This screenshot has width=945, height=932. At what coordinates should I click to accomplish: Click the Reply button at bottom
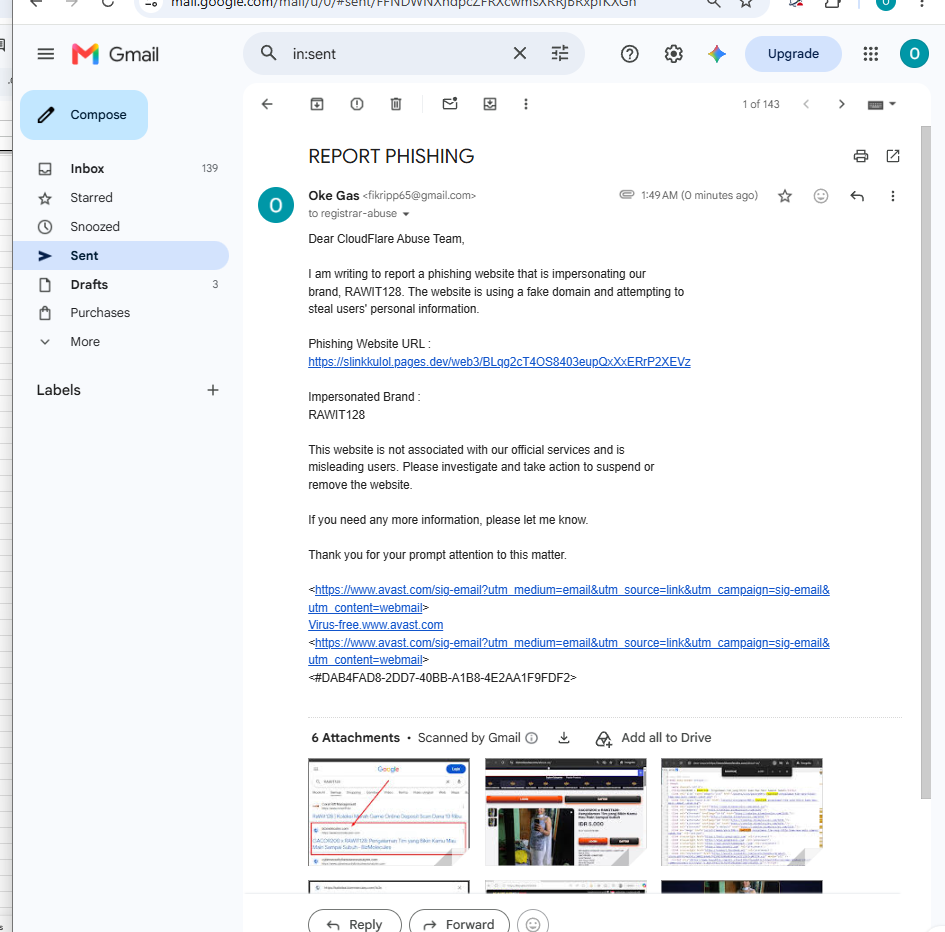click(x=354, y=922)
